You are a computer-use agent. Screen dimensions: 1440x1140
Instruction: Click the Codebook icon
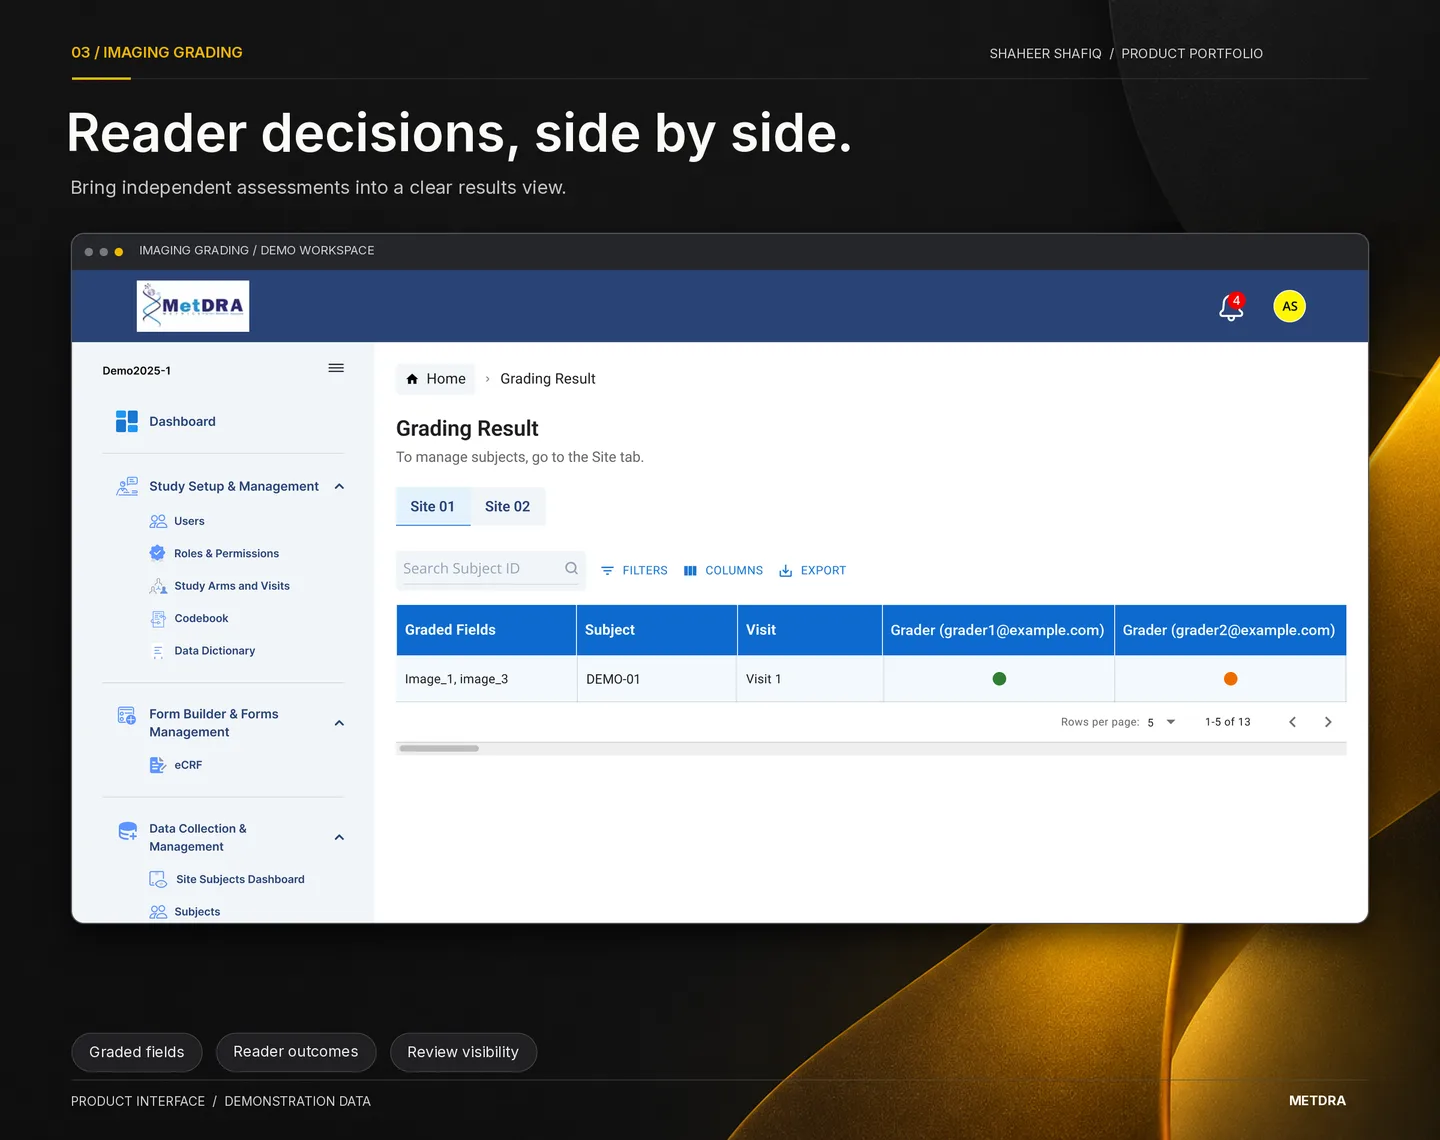[x=158, y=619]
